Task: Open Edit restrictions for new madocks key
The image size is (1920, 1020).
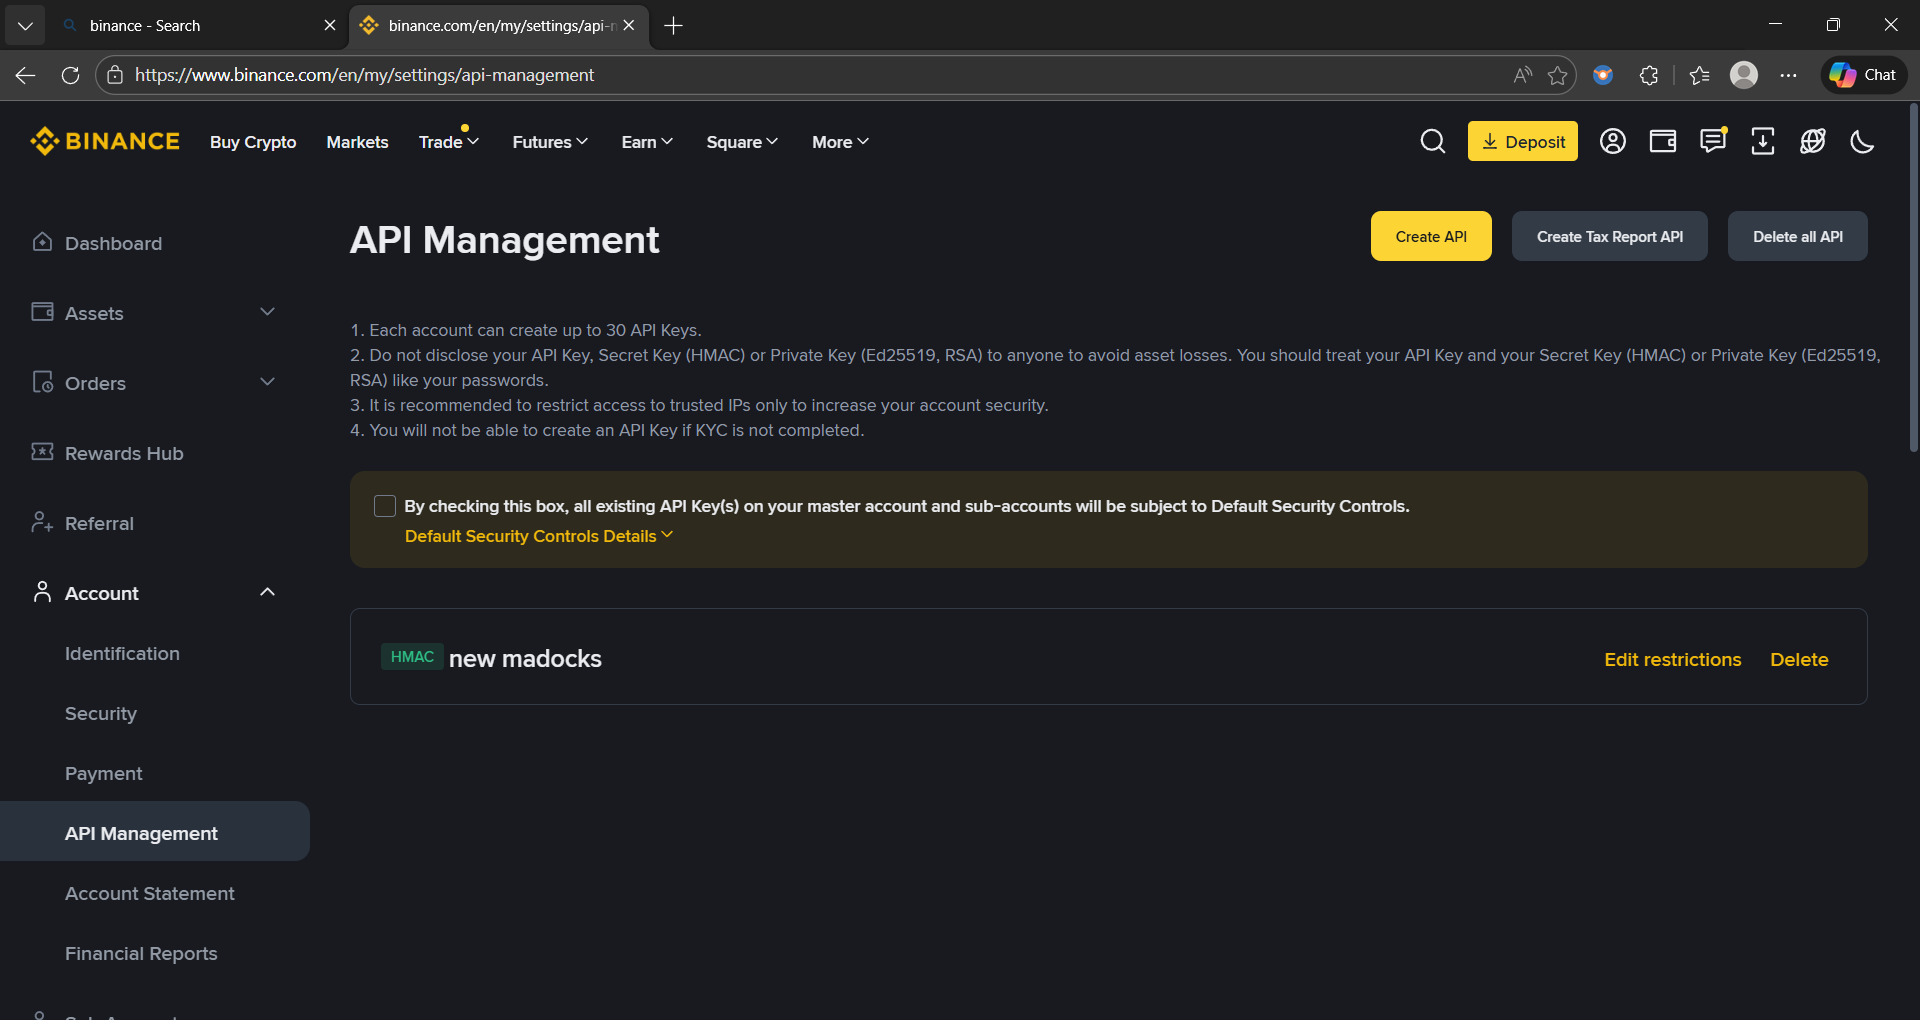Action: click(1672, 659)
